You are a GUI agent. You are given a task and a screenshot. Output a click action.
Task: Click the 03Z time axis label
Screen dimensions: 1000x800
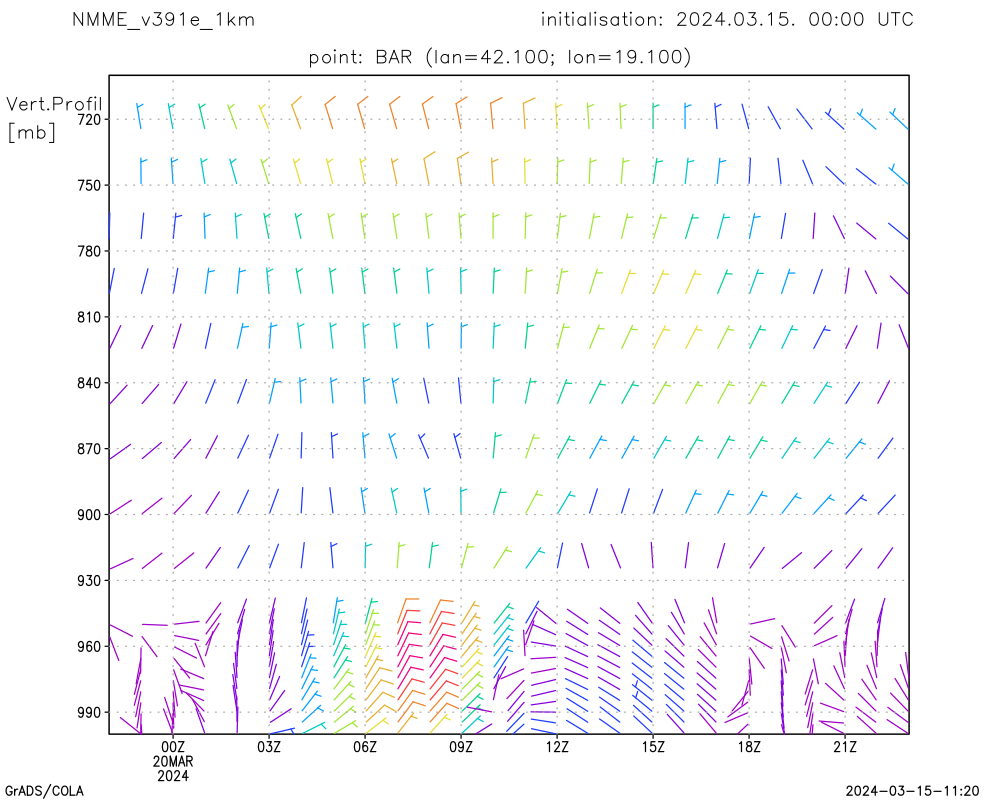click(269, 747)
